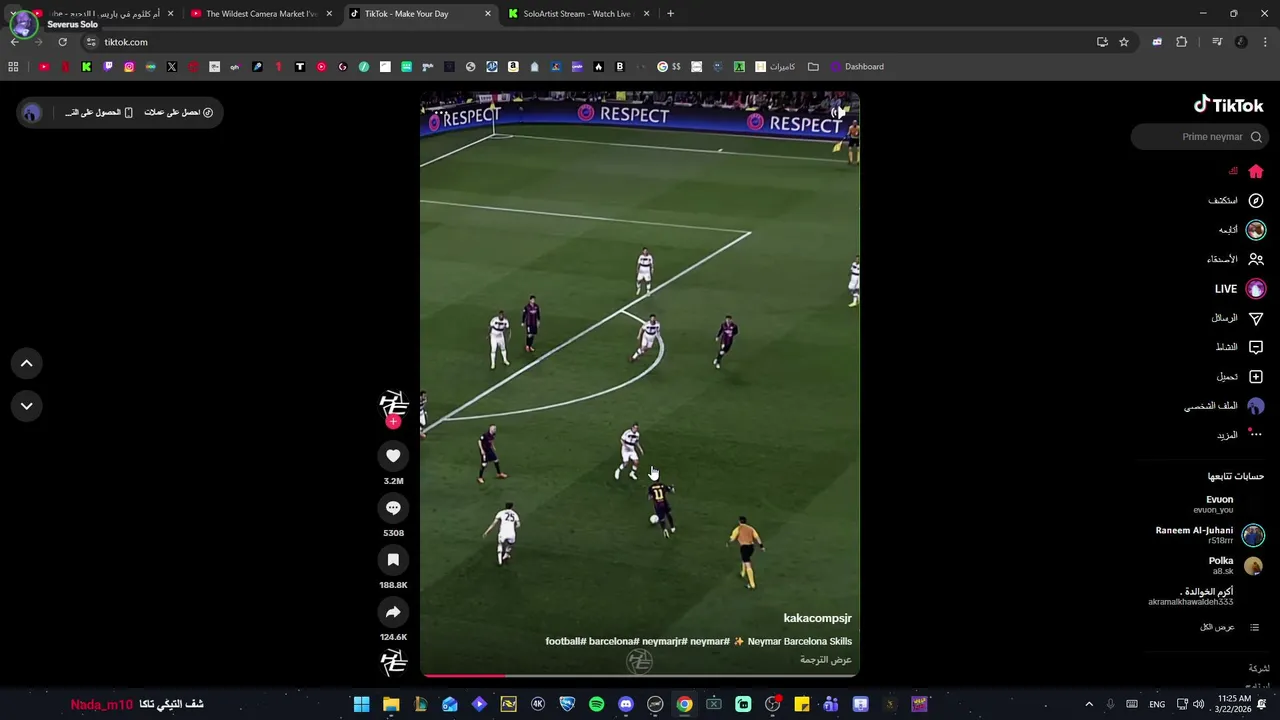Screen dimensions: 1280x720
Task: Open the followed account Polka
Action: tap(1235, 566)
